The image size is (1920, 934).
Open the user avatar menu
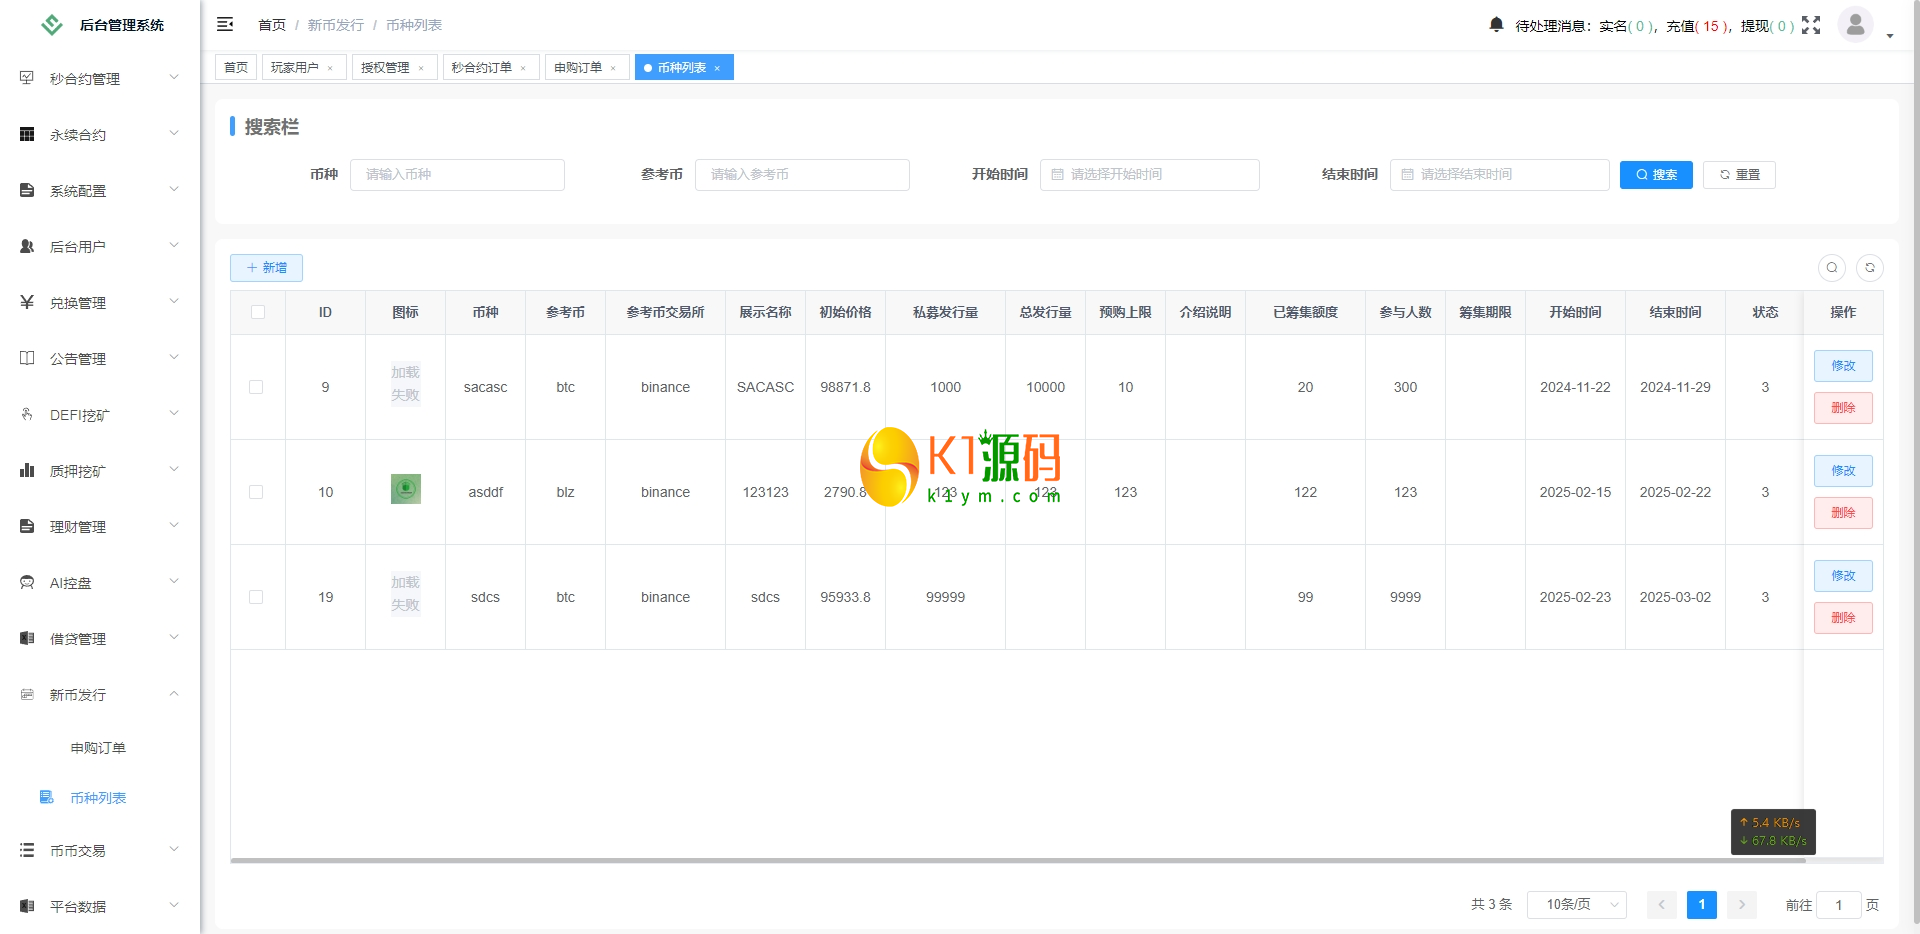[1856, 25]
